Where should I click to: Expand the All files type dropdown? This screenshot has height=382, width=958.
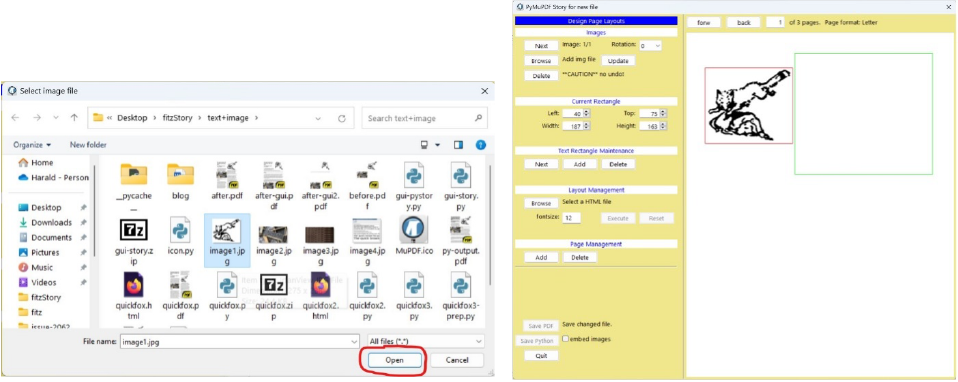click(426, 342)
